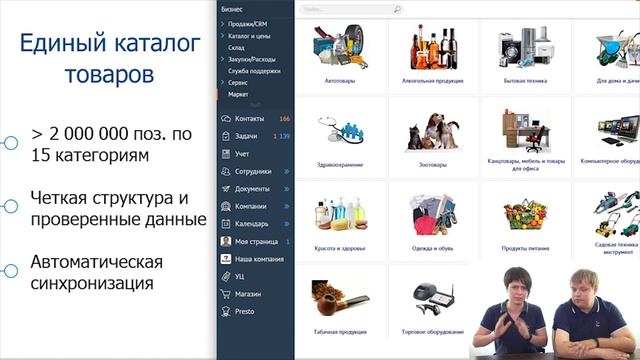The width and height of the screenshot is (640, 360).
Task: Open the Служба поддержки menu item
Action: [x=254, y=71]
